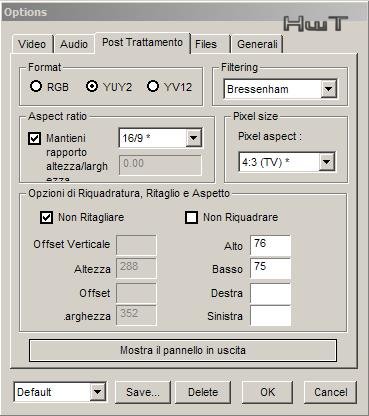The width and height of the screenshot is (369, 416).
Task: Open the Default preset dropdown
Action: [60, 392]
